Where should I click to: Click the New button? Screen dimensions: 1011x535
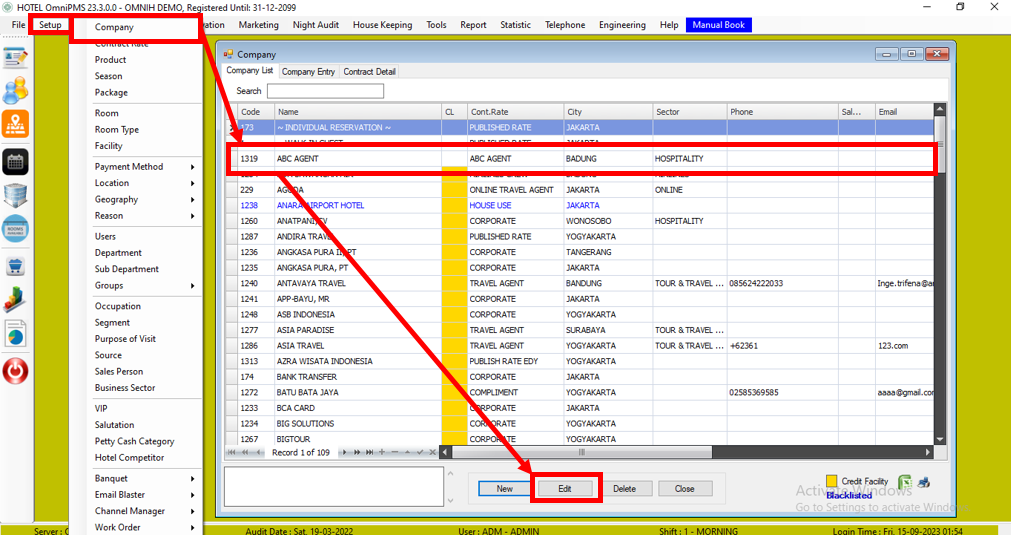point(504,489)
